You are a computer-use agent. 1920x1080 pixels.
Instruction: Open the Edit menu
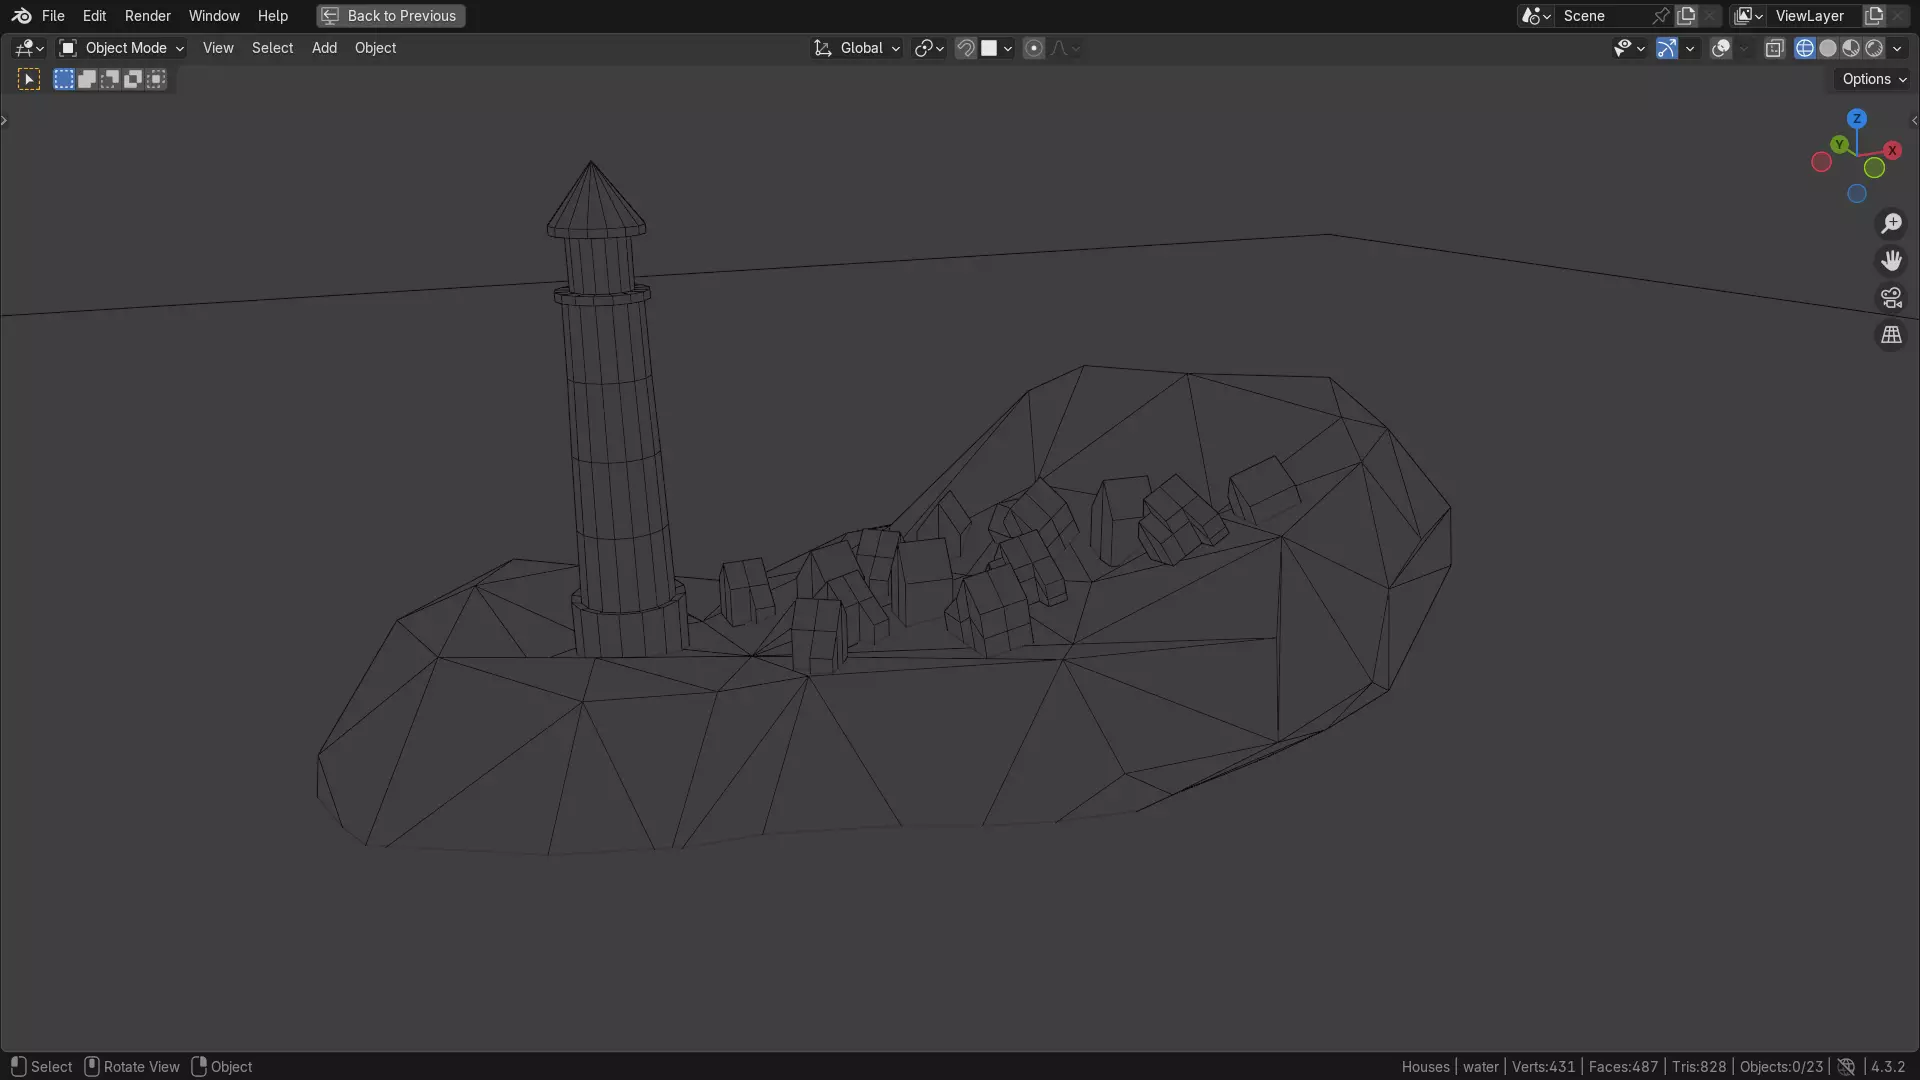(x=94, y=16)
